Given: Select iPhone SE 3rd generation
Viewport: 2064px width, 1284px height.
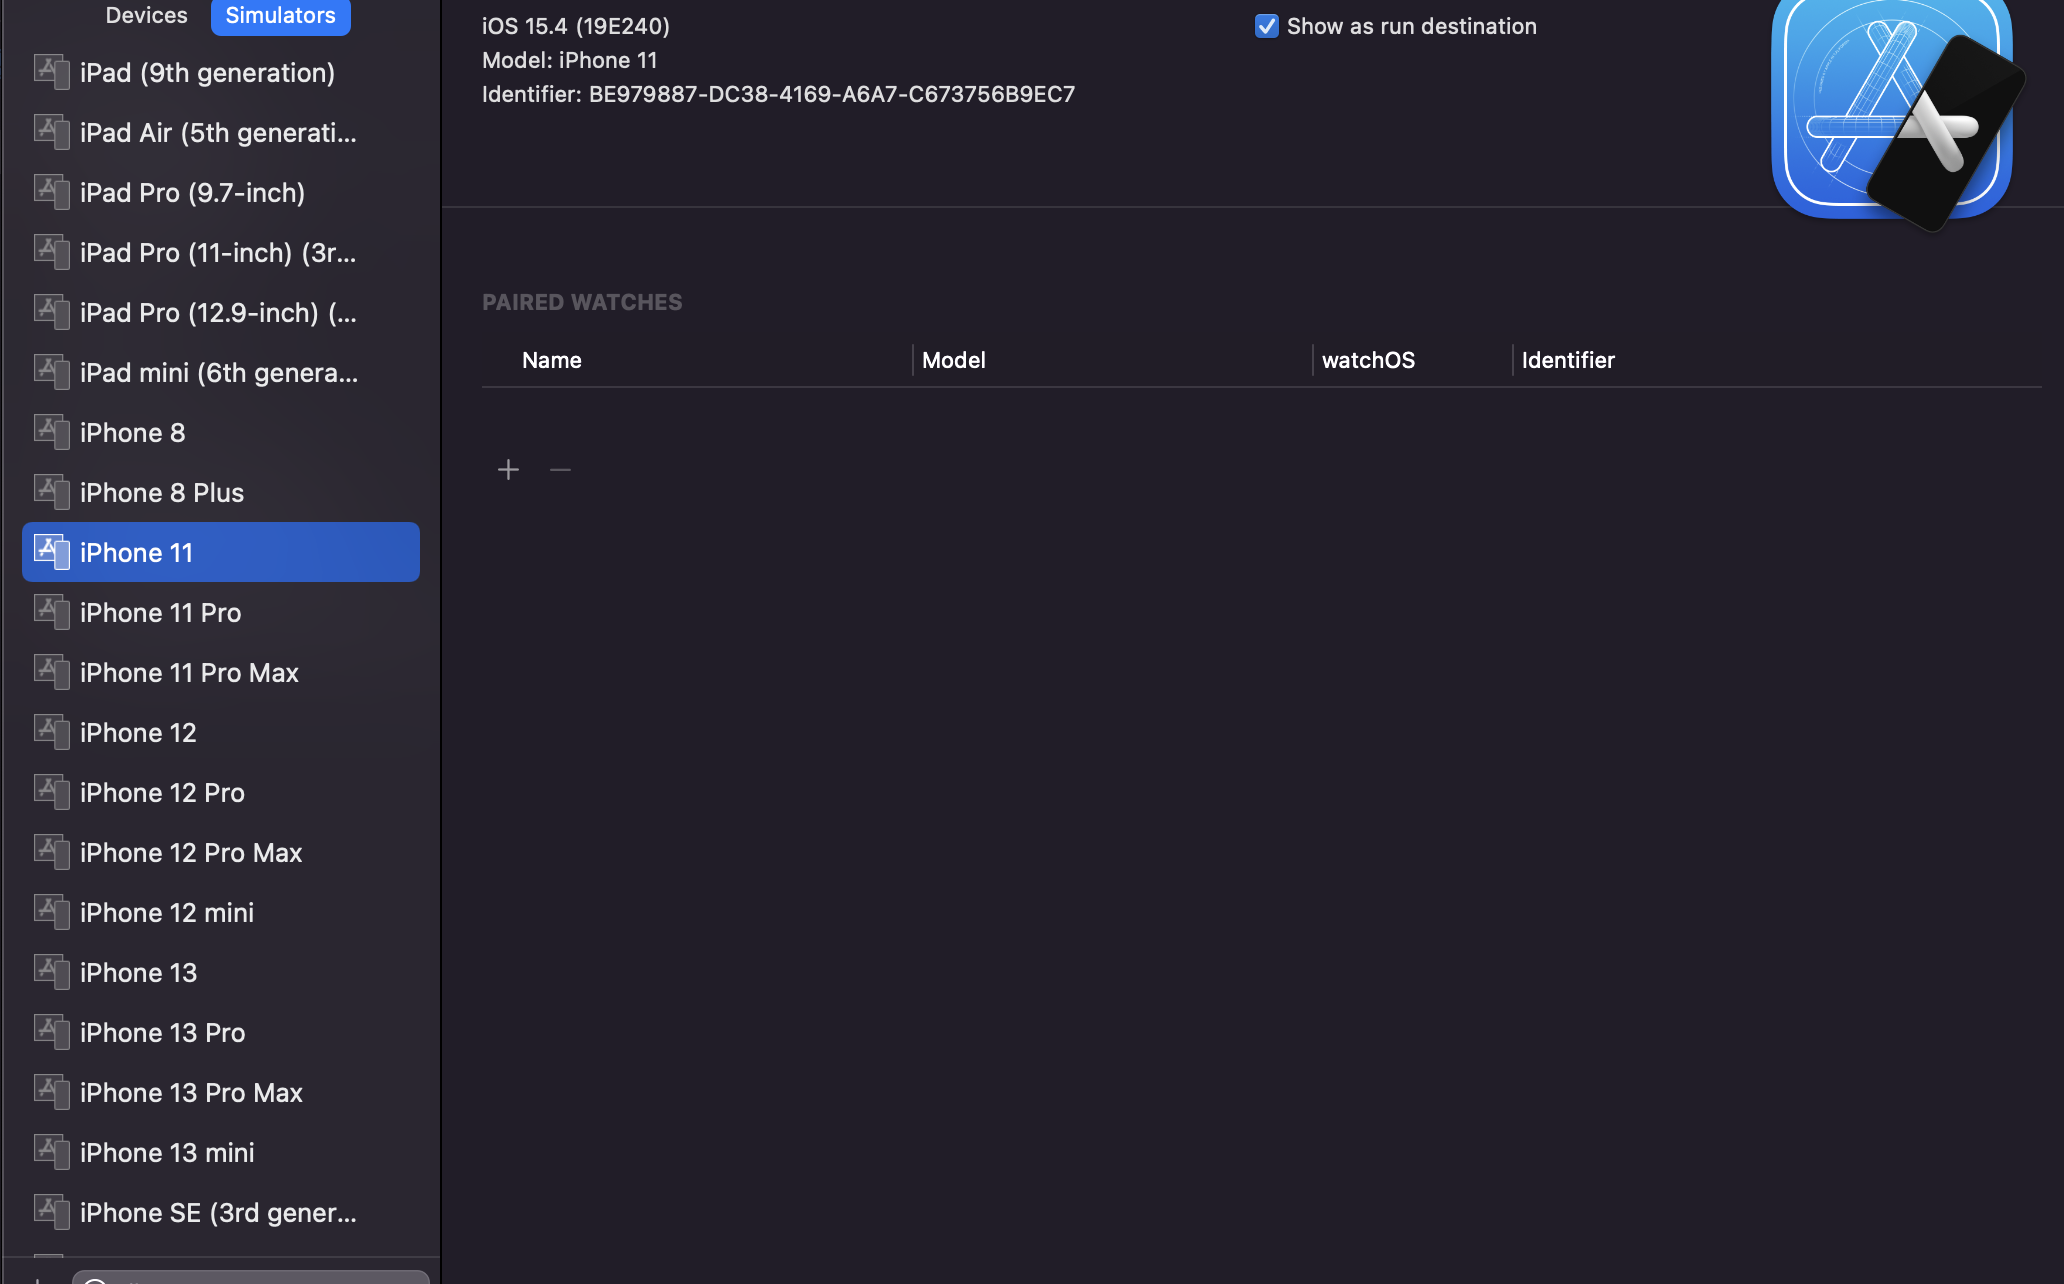Looking at the screenshot, I should click(x=220, y=1213).
